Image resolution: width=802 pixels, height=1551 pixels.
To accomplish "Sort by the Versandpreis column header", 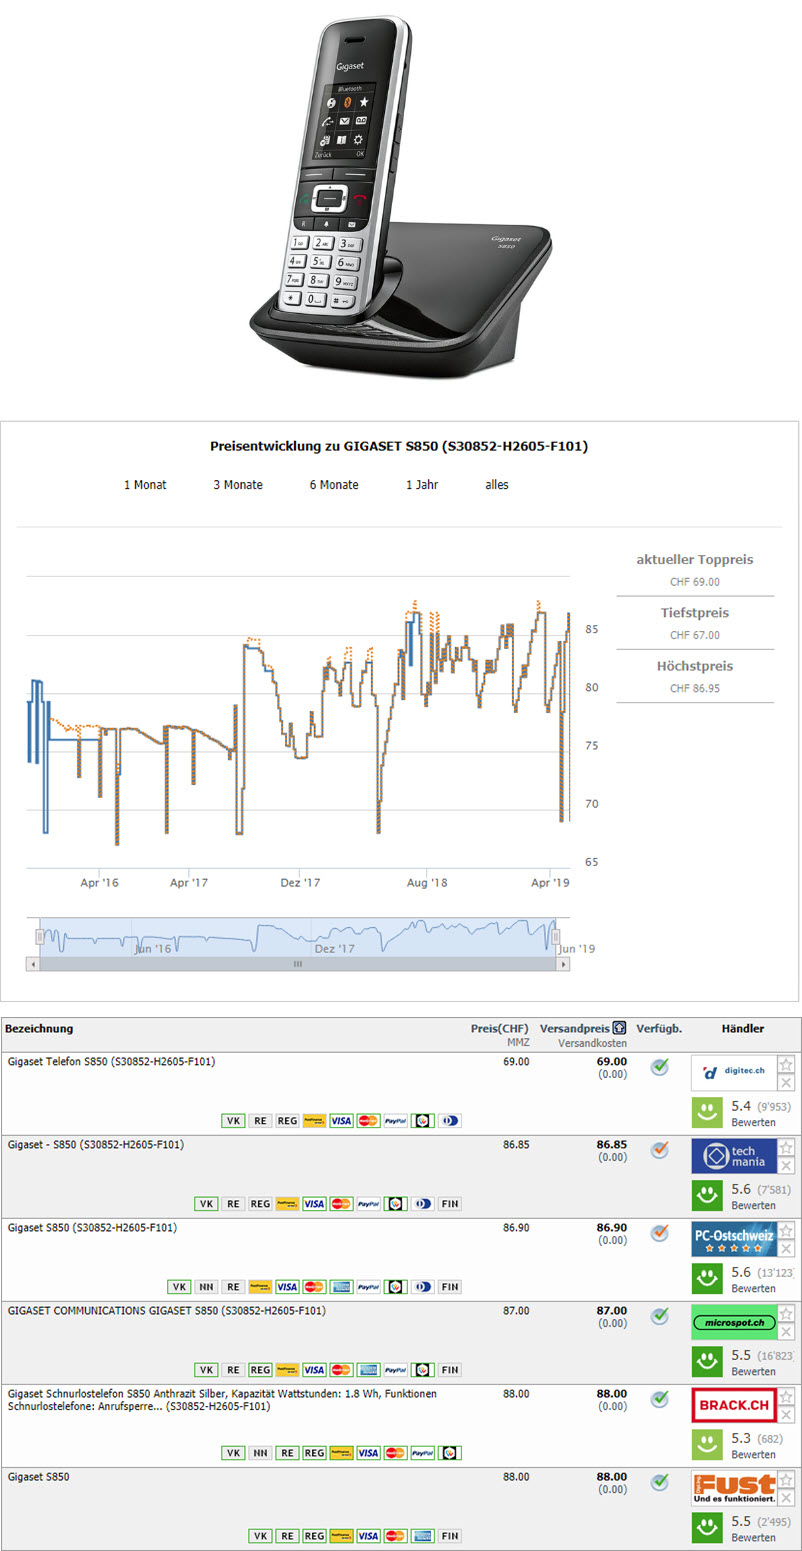I will point(575,1028).
